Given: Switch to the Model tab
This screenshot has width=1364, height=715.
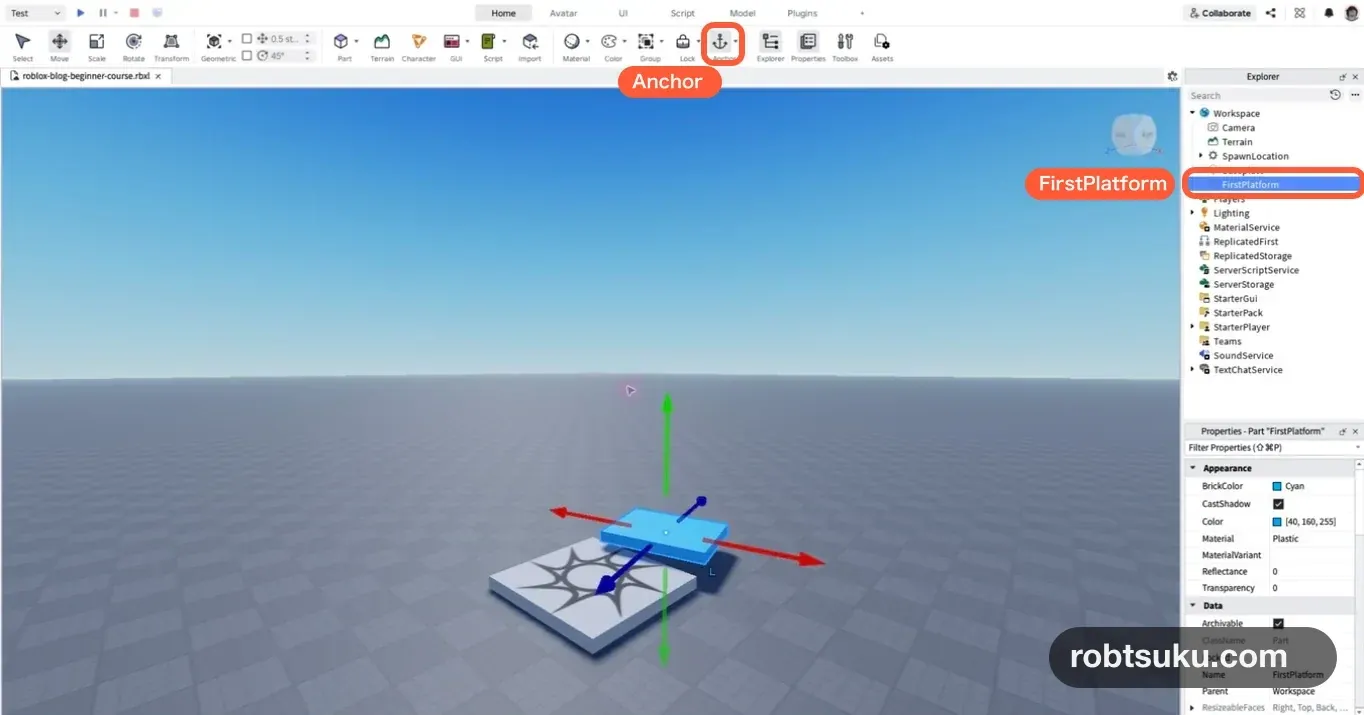Looking at the screenshot, I should (742, 13).
